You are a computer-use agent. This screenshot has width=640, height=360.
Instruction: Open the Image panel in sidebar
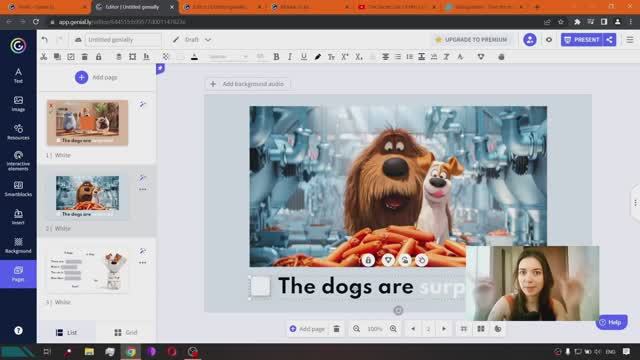point(18,104)
